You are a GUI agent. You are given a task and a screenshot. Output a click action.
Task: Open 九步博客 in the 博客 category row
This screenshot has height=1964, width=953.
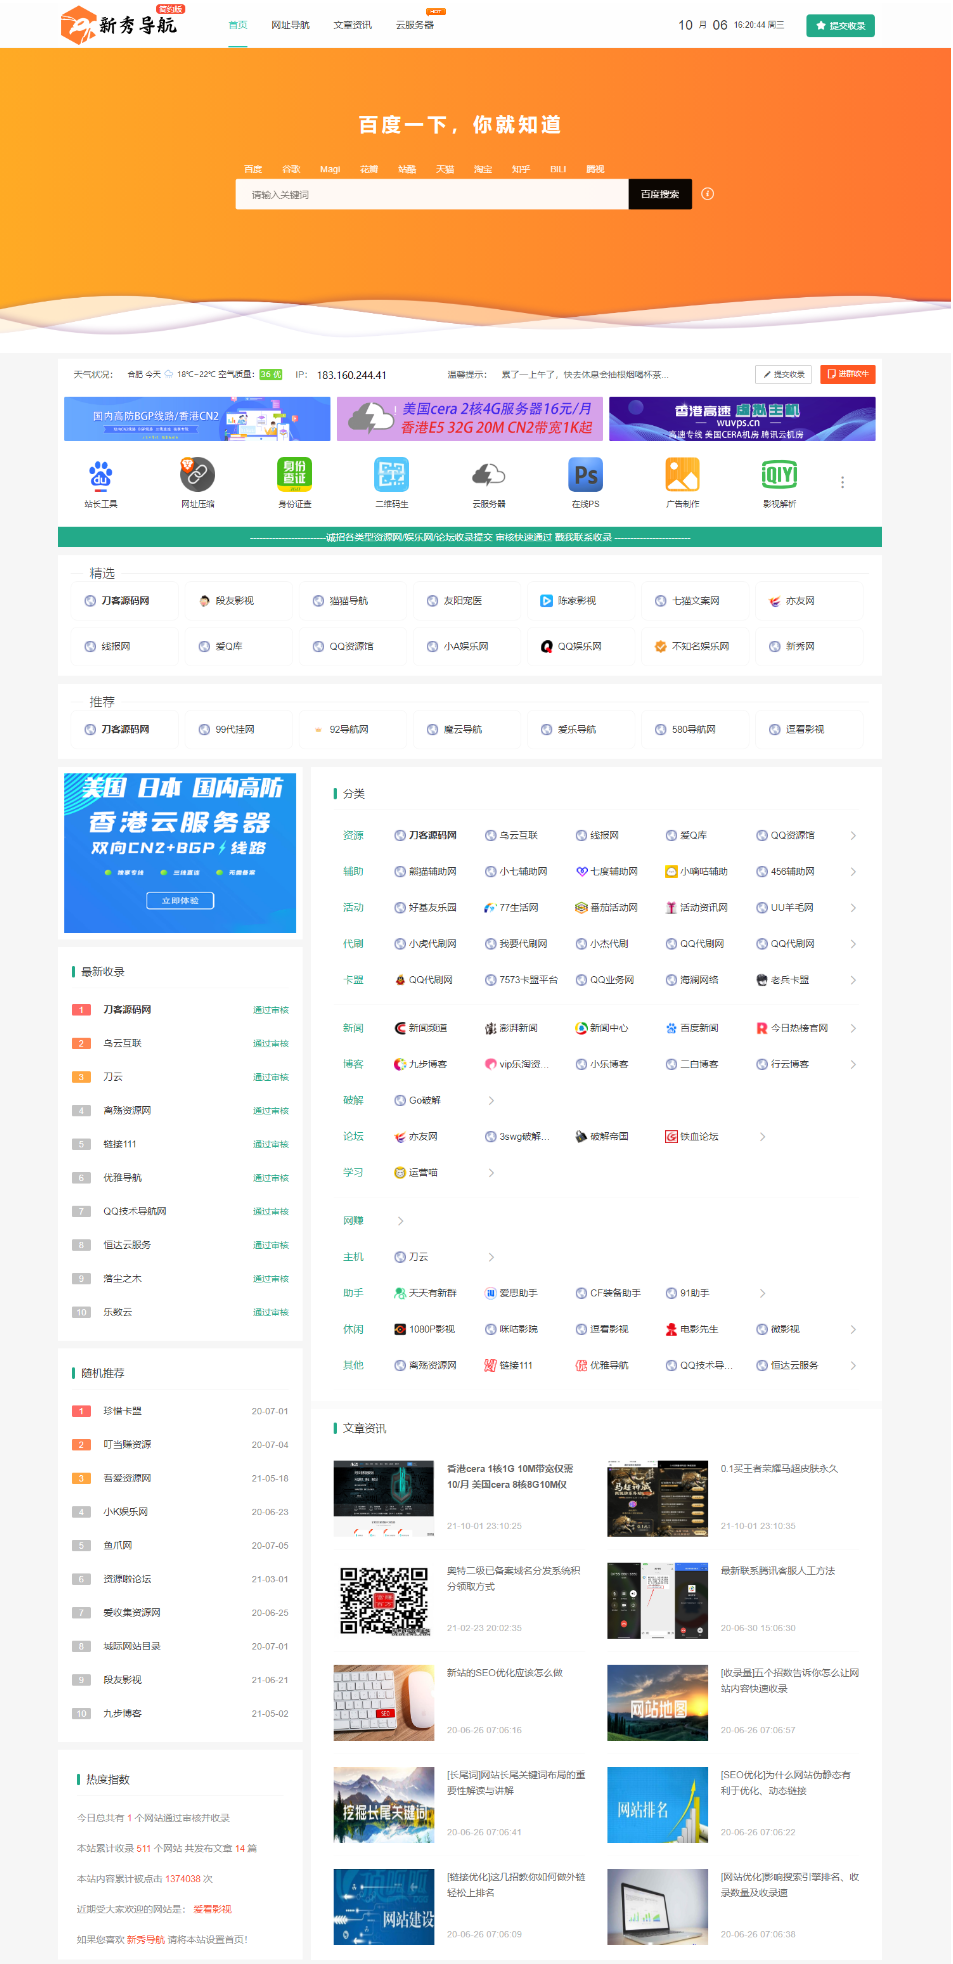pos(421,1065)
